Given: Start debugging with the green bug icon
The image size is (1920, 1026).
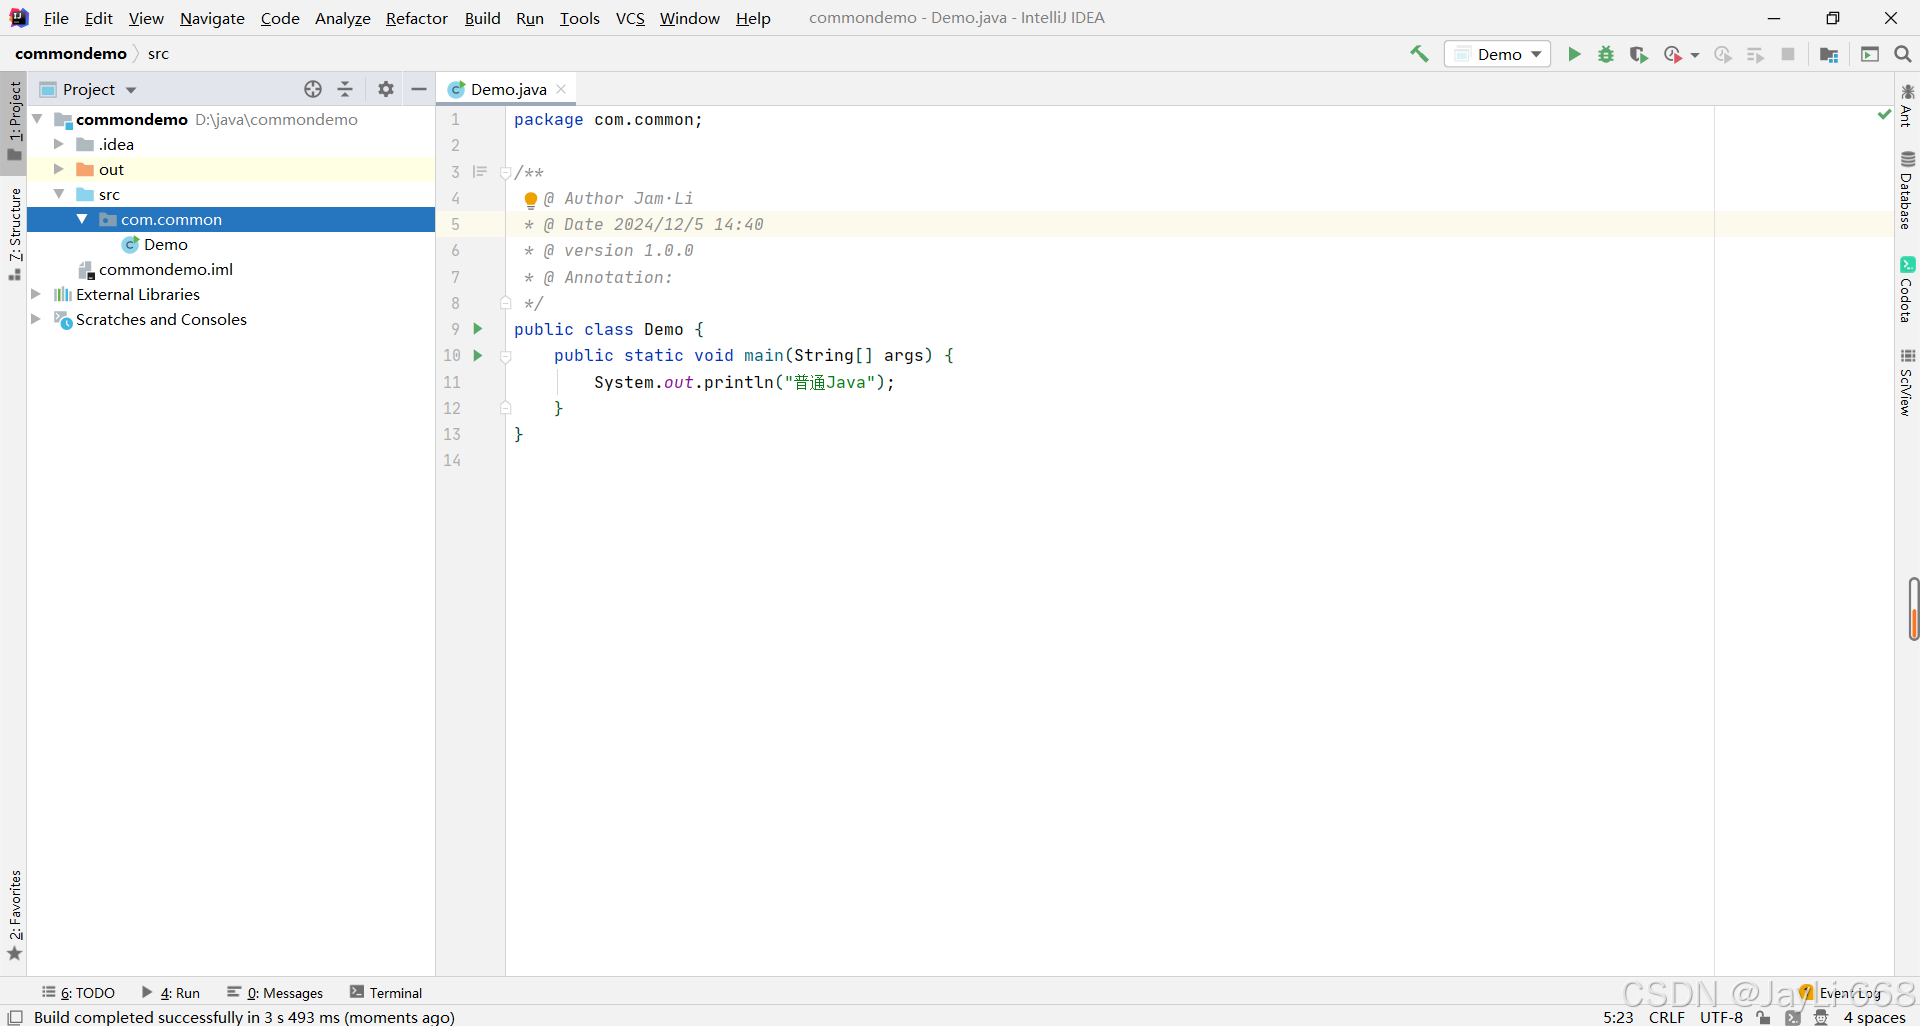Looking at the screenshot, I should point(1606,54).
